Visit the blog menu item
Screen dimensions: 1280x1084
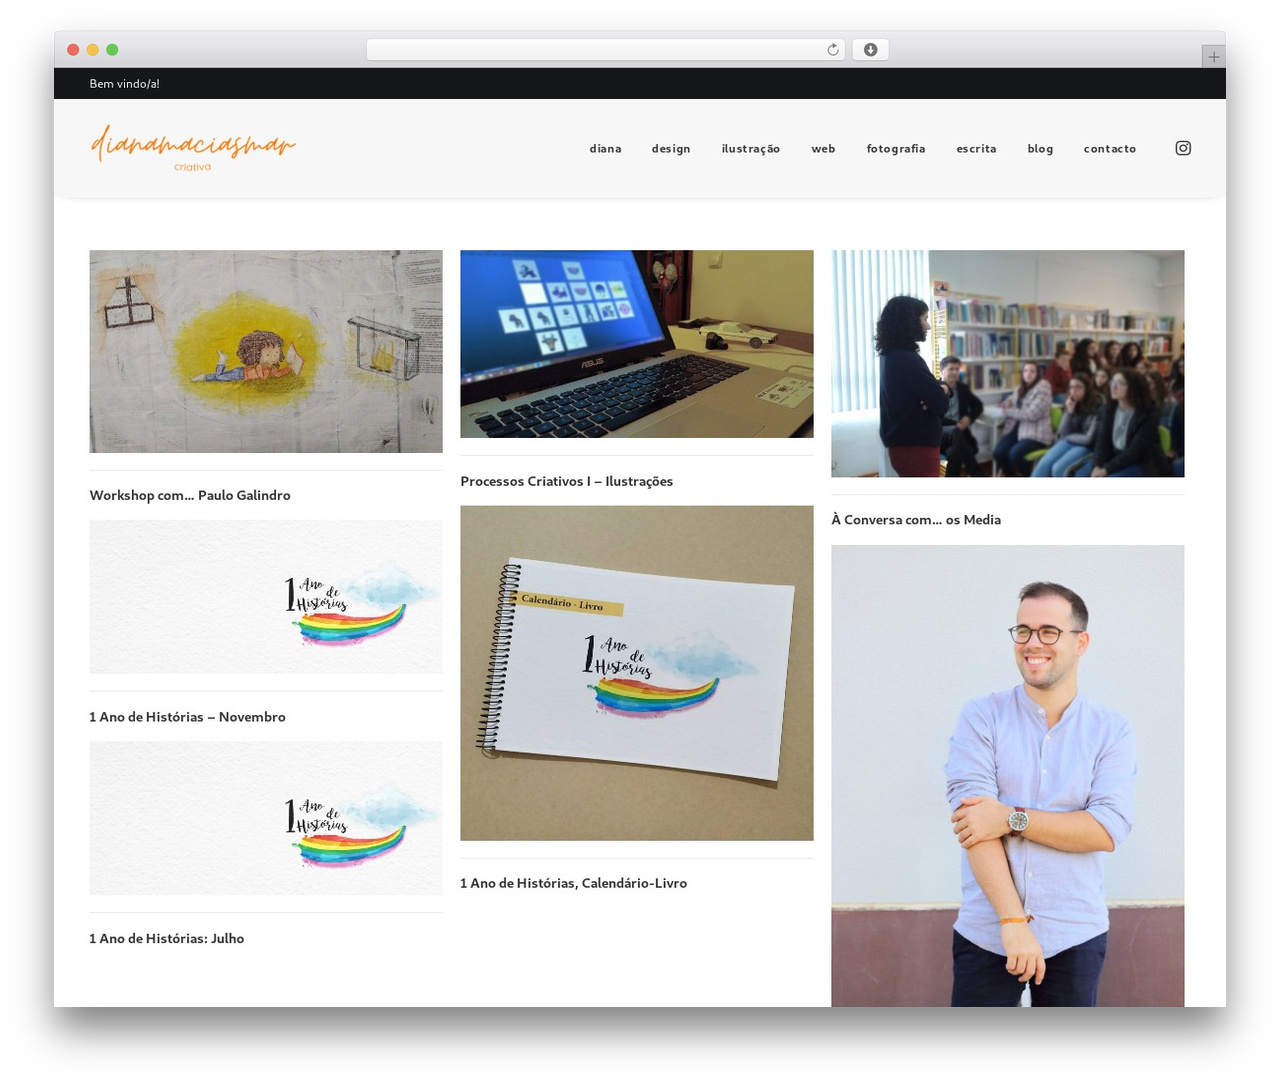(x=1040, y=149)
